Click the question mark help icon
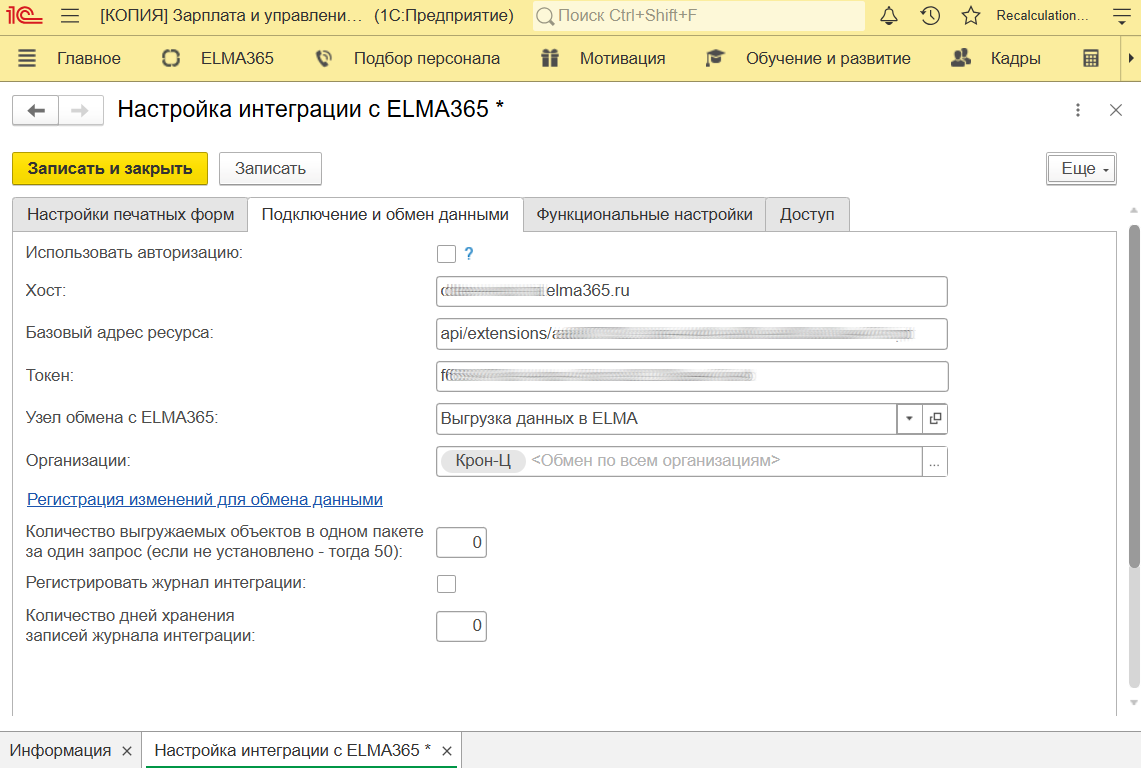This screenshot has height=768, width=1141. pyautogui.click(x=468, y=254)
